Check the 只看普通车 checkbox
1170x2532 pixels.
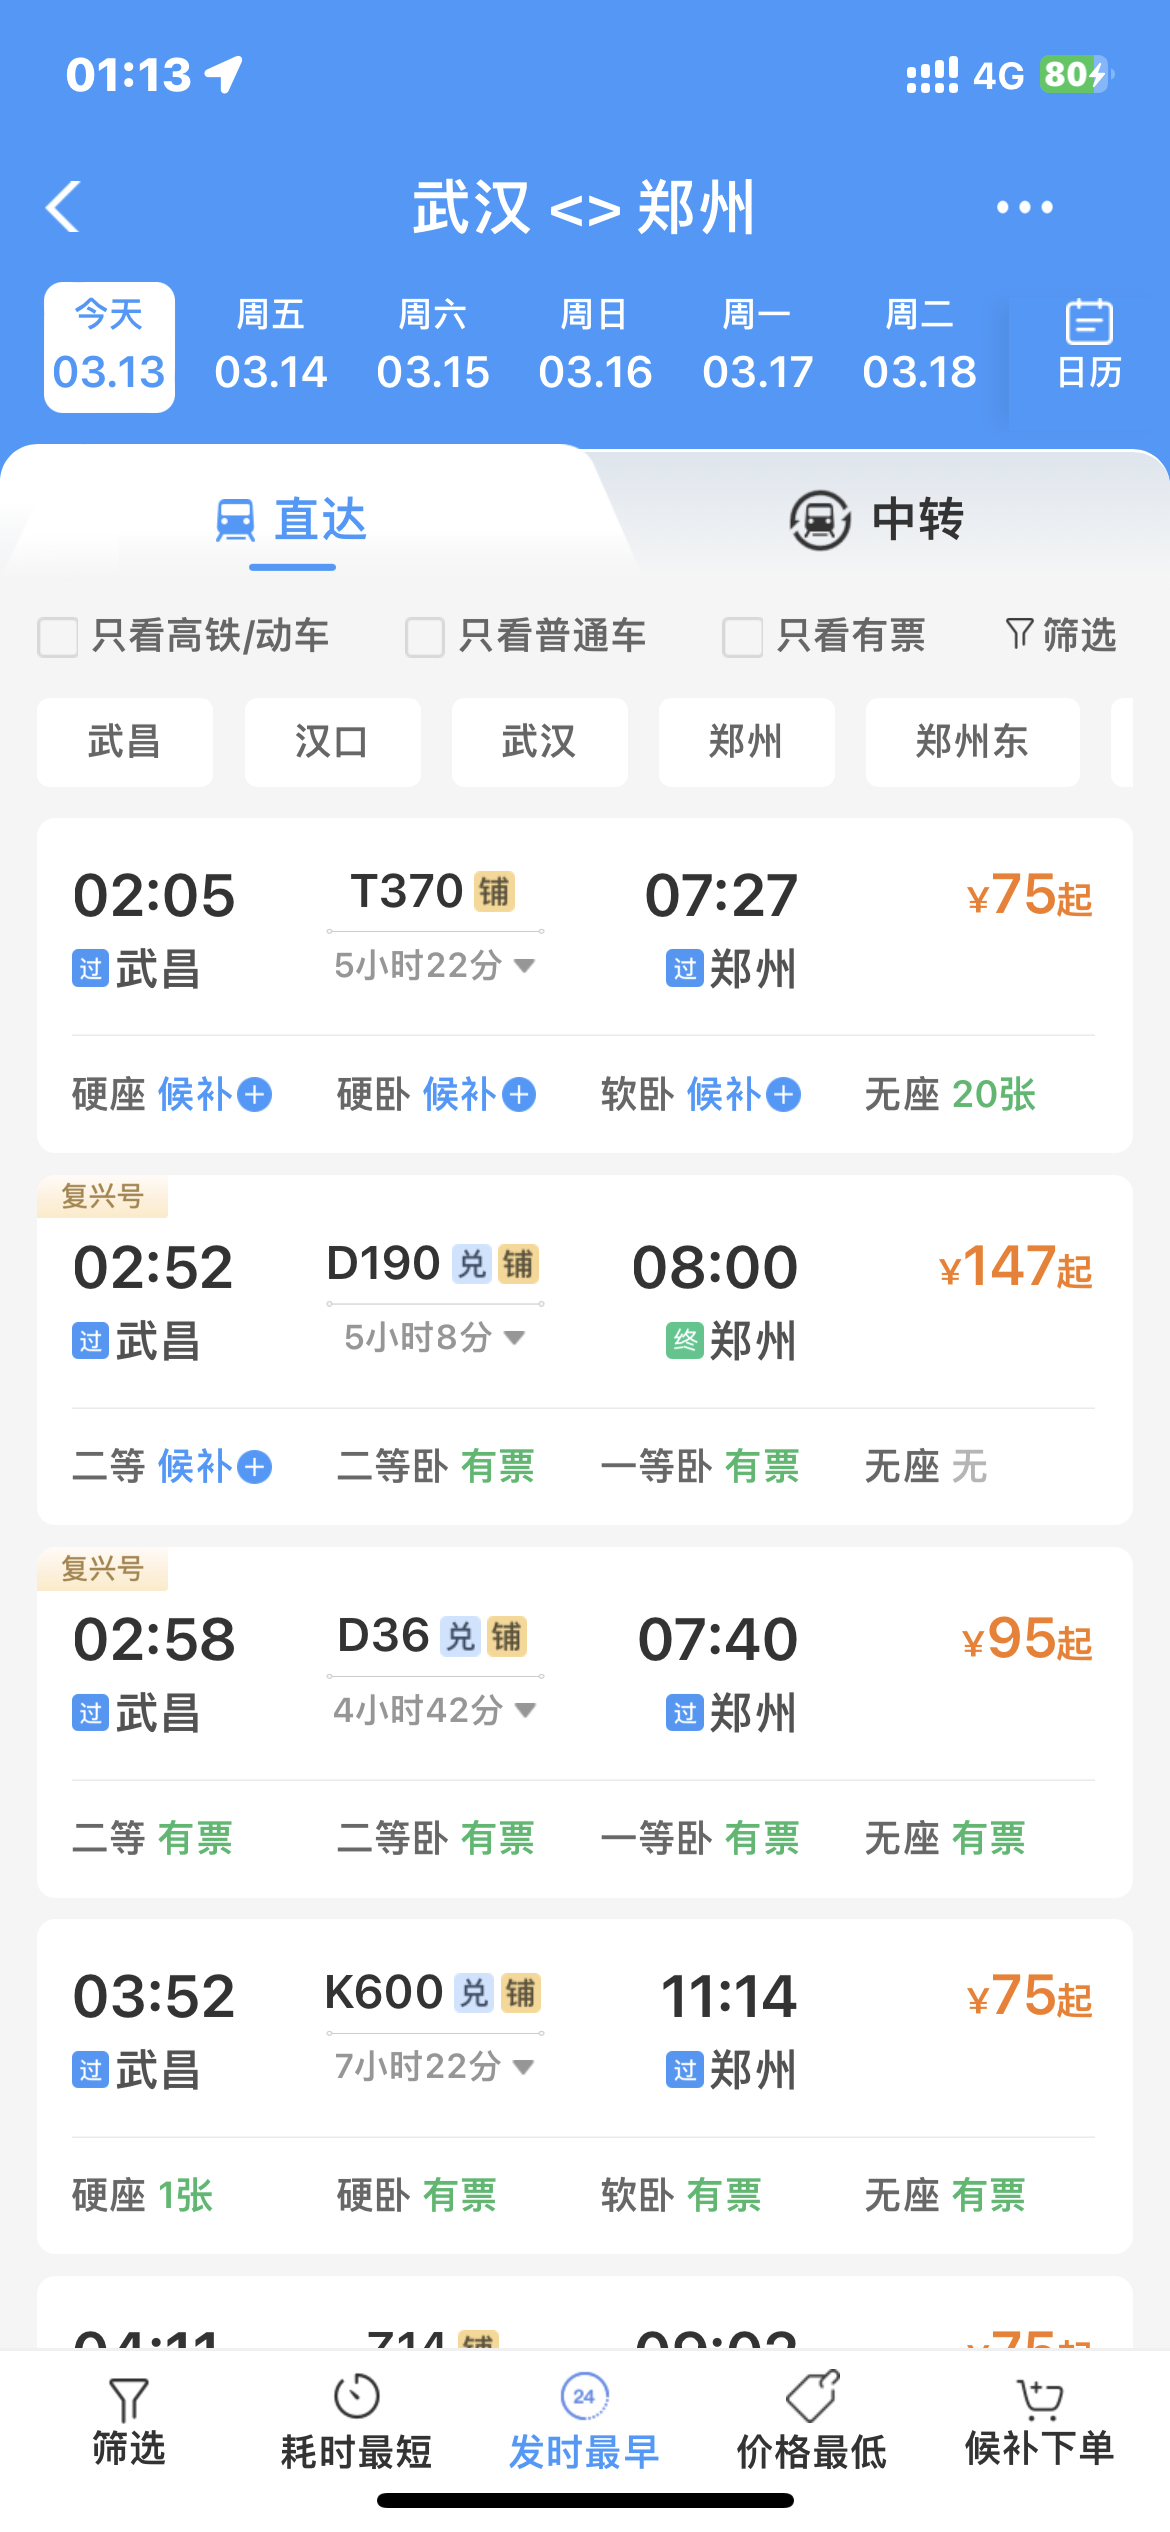tap(425, 636)
